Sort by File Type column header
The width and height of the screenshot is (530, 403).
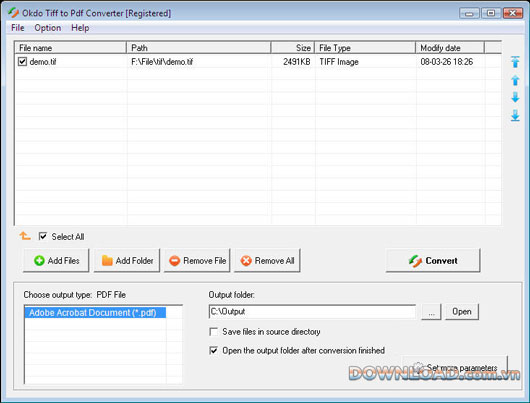[365, 48]
